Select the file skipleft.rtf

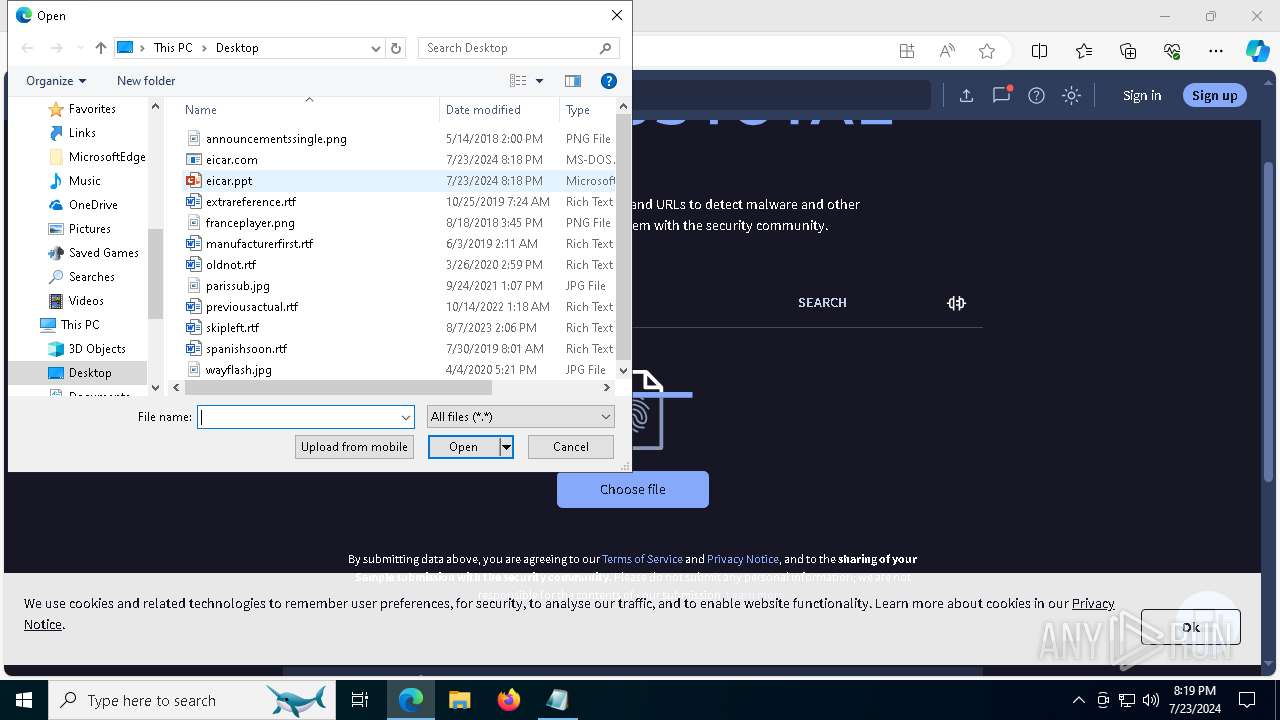coord(232,328)
